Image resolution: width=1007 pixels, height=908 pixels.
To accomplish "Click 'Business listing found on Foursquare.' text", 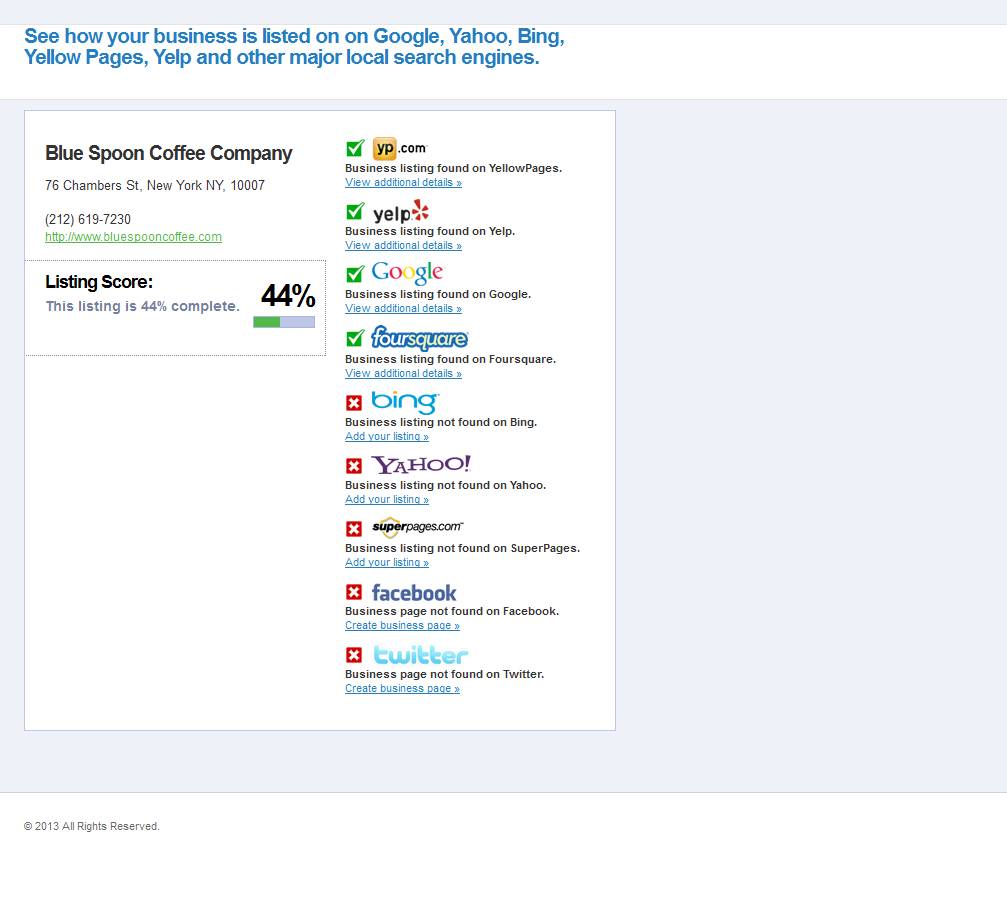I will (450, 359).
